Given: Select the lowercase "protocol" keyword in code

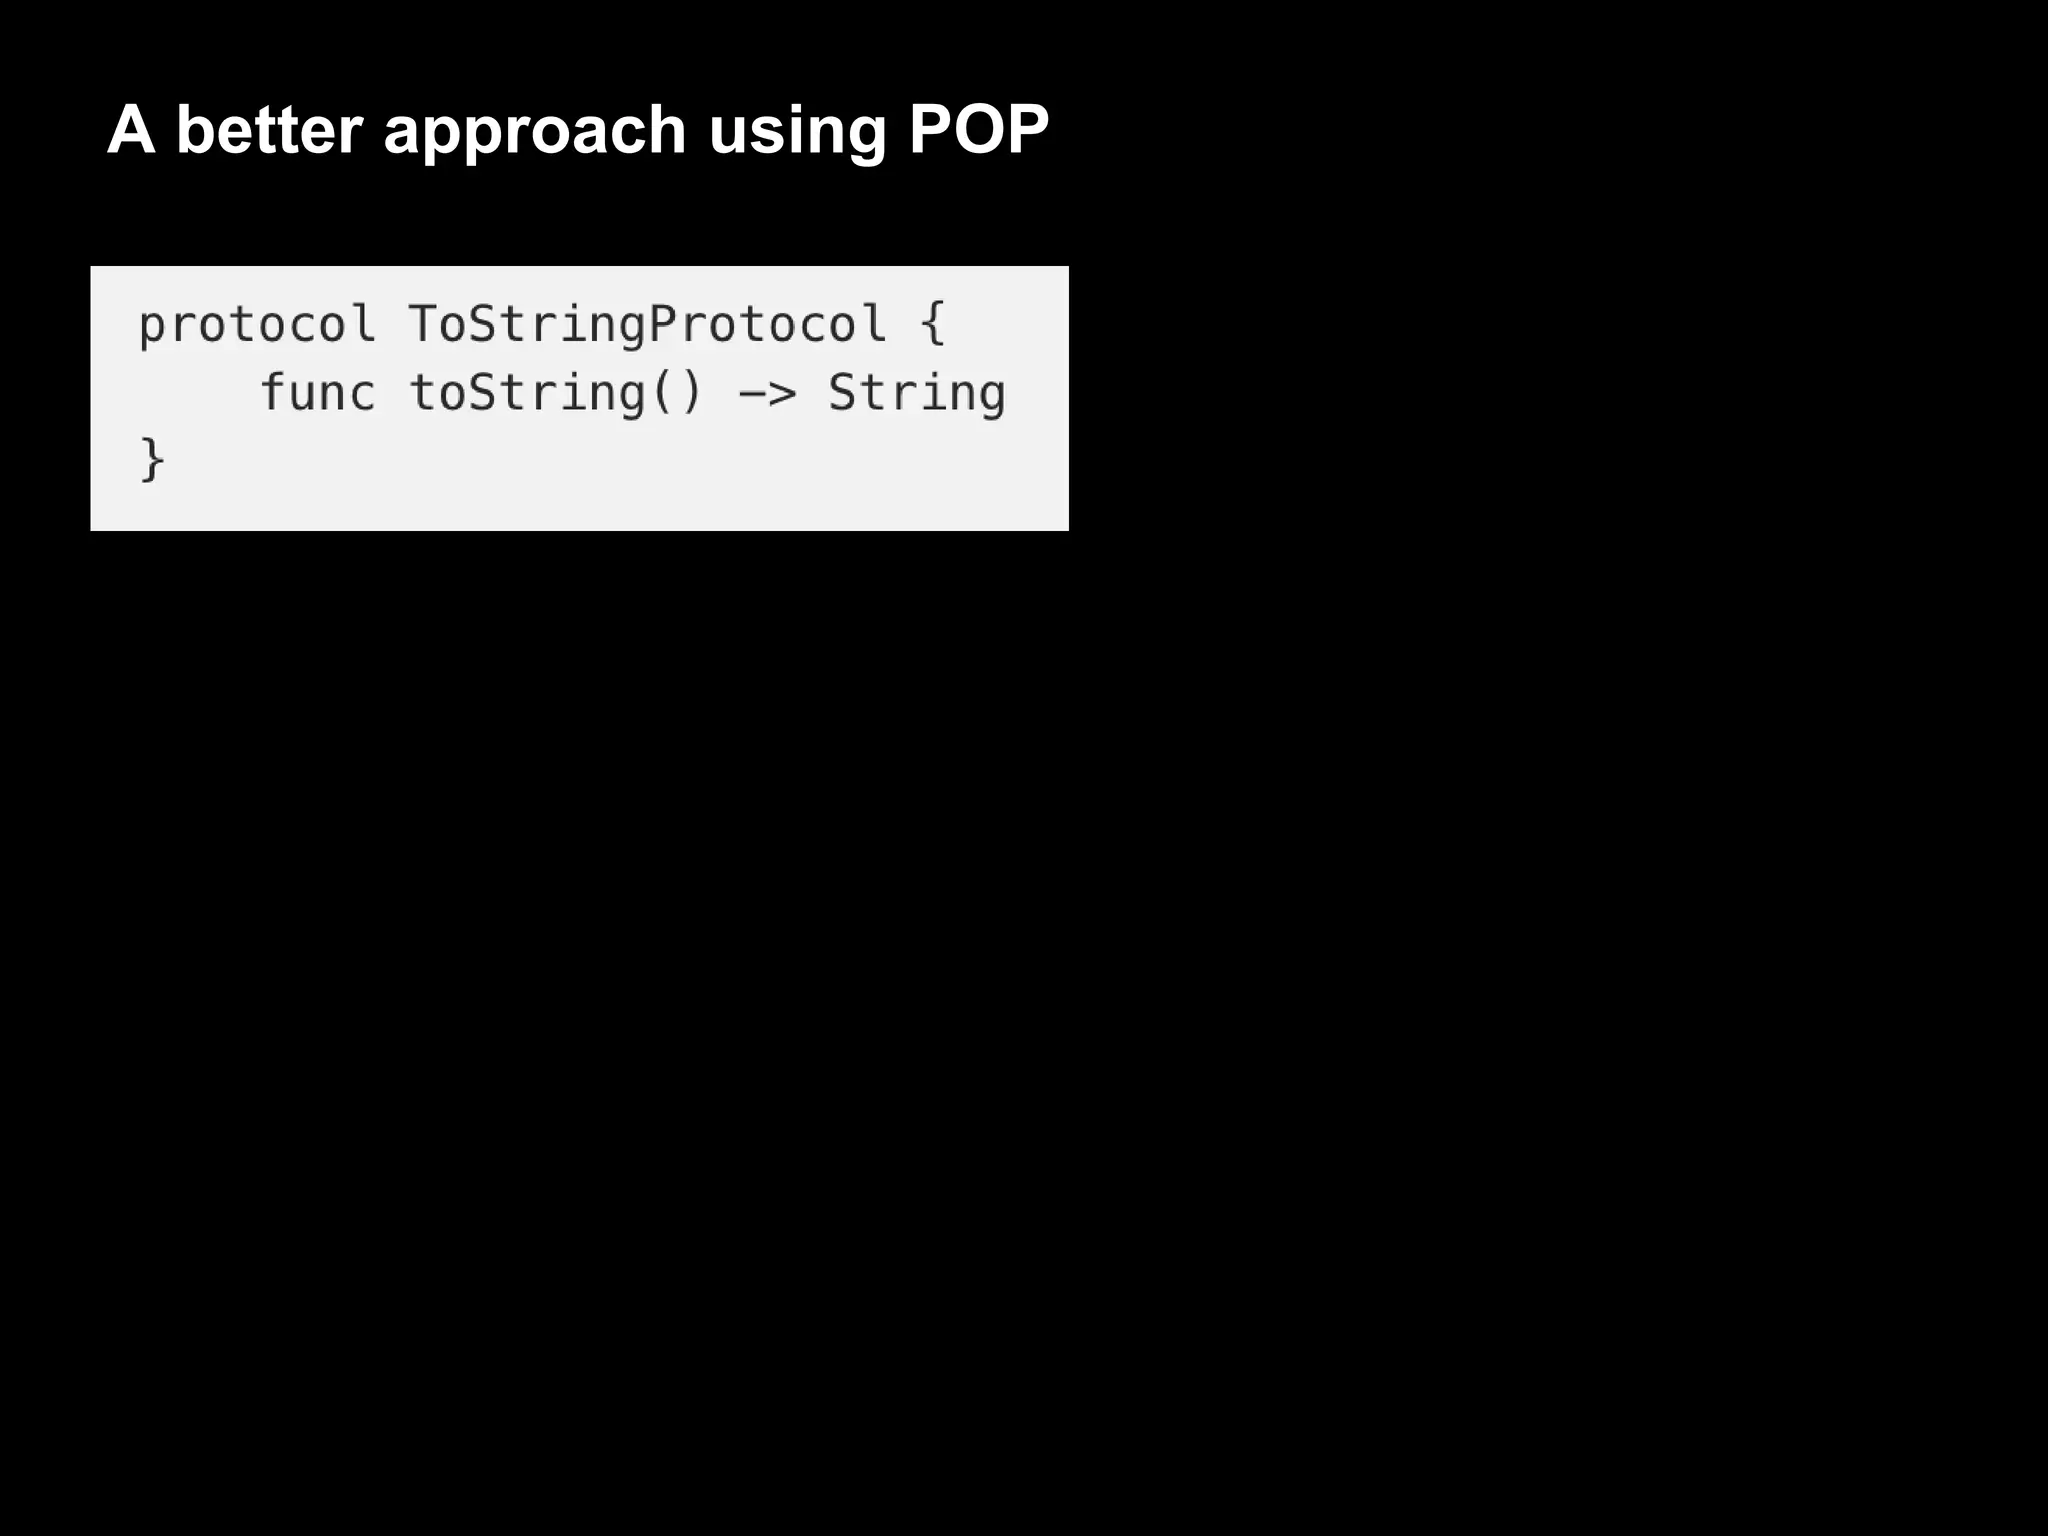Looking at the screenshot, I should [257, 325].
